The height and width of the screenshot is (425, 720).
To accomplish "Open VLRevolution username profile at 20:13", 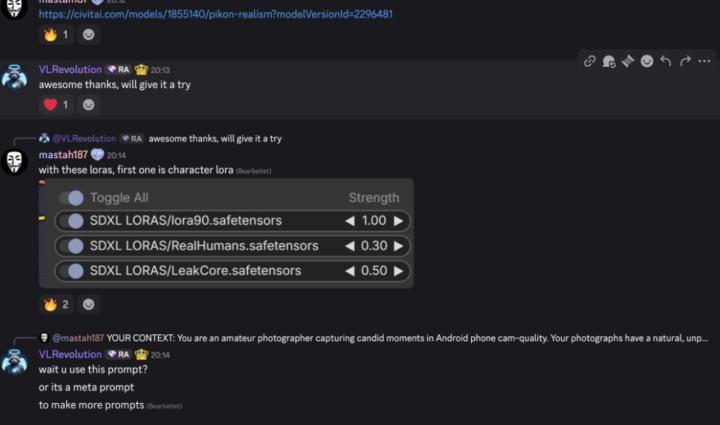I will [x=70, y=69].
